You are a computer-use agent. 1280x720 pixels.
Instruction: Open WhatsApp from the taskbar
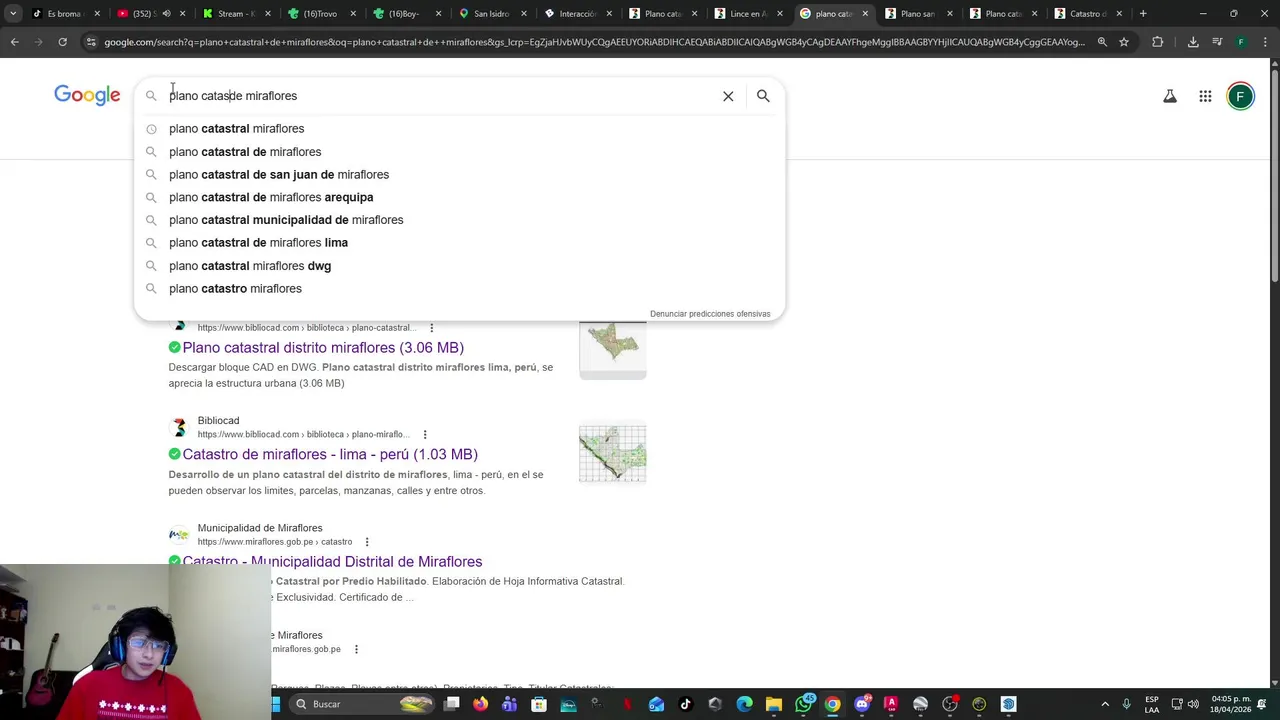pos(804,704)
